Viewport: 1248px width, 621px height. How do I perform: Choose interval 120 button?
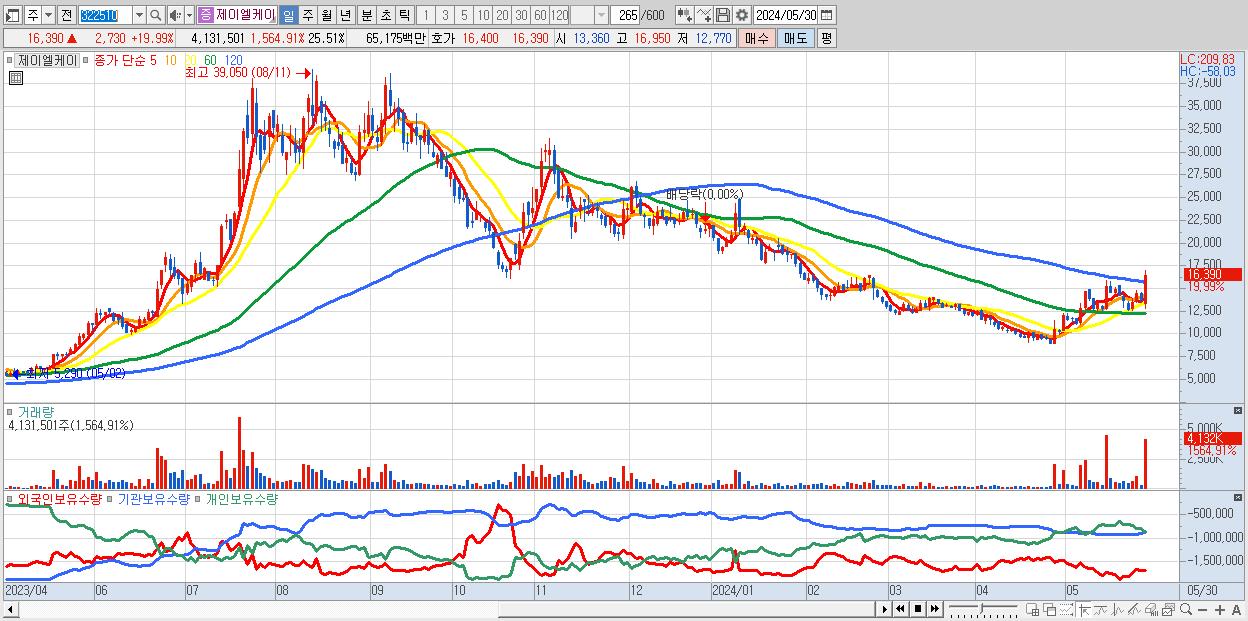click(x=559, y=15)
